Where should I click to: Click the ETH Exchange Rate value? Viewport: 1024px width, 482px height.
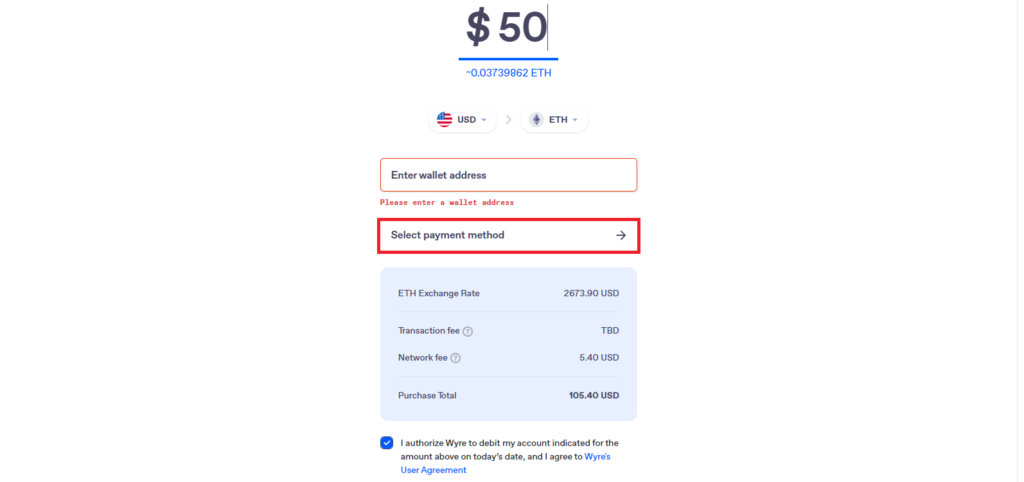(592, 293)
